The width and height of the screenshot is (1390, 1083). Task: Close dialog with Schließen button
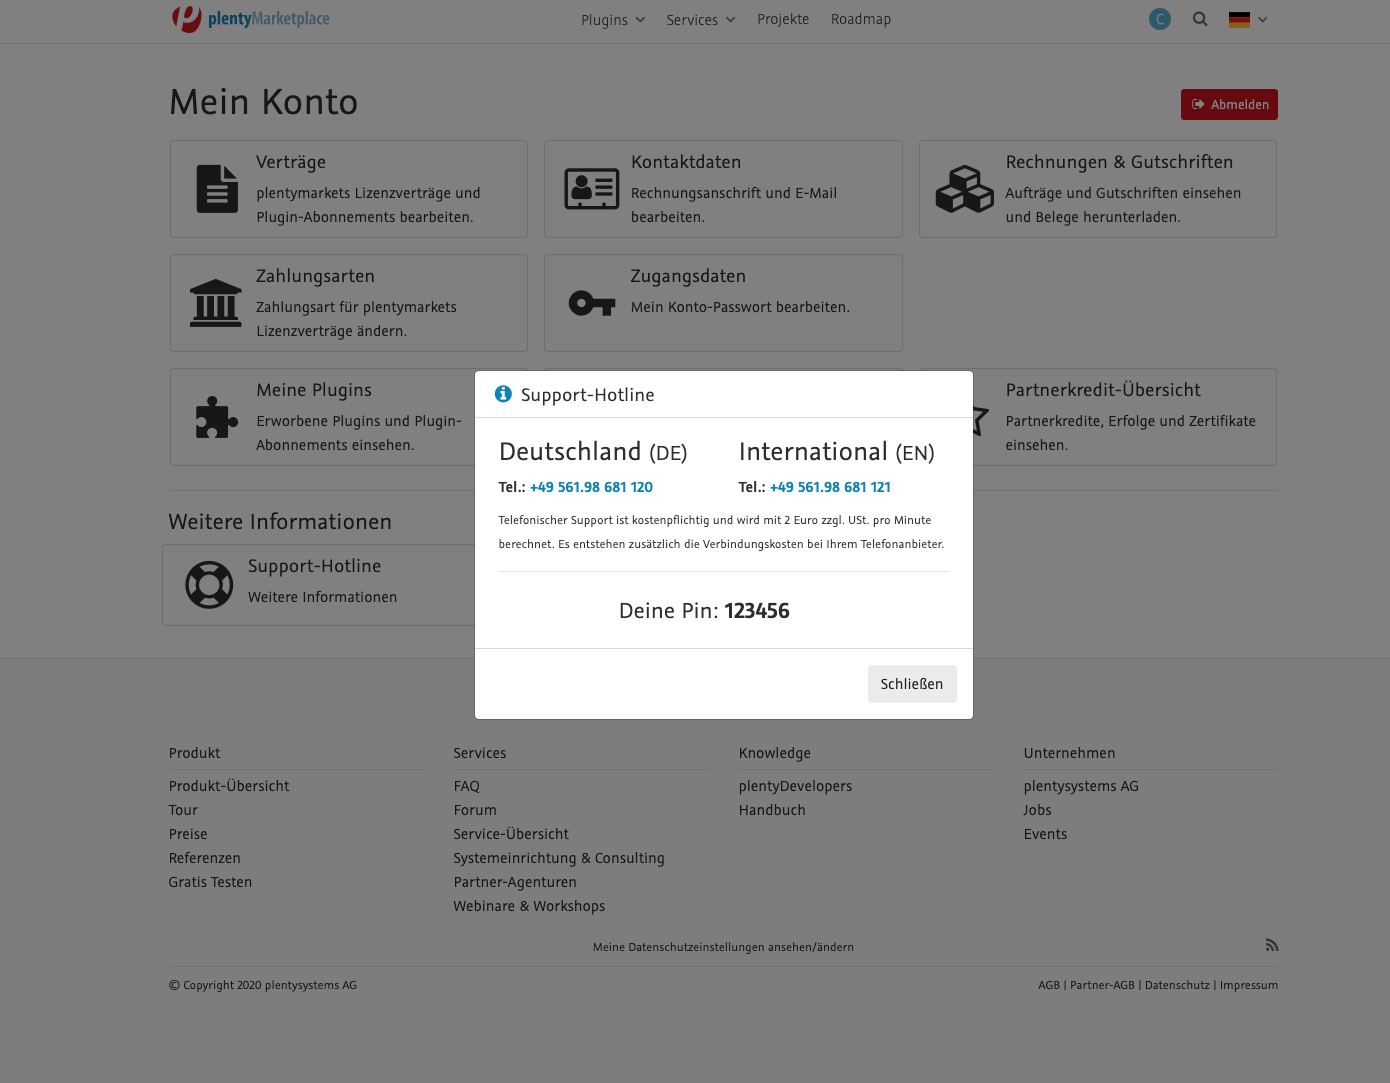click(912, 684)
